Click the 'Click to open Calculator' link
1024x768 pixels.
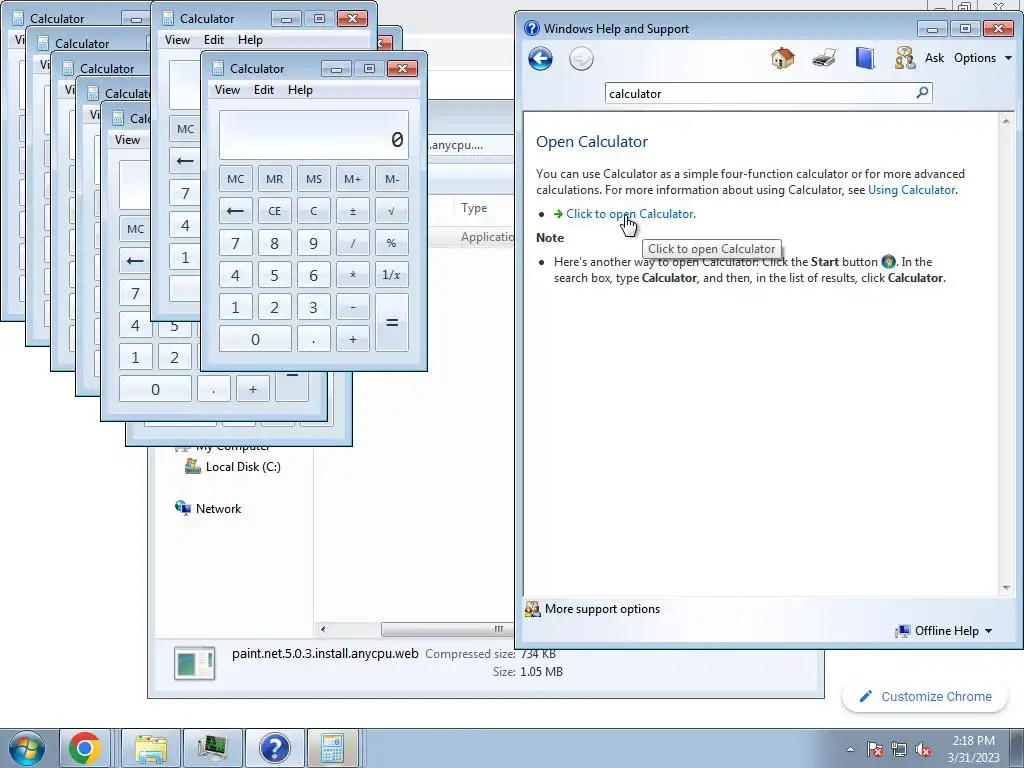[x=630, y=214]
